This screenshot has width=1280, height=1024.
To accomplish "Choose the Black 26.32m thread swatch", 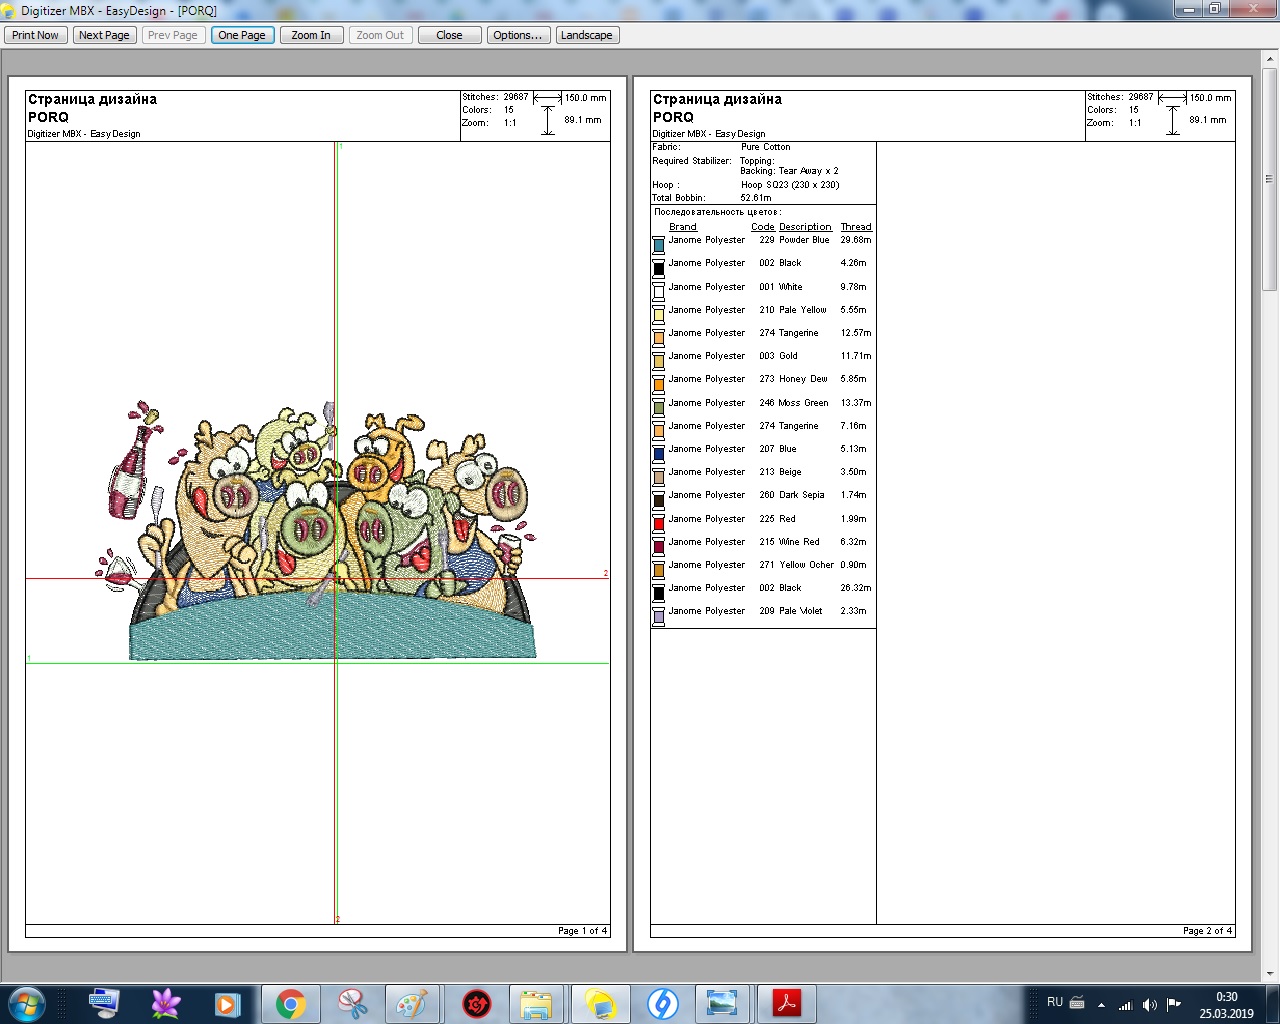I will (658, 592).
